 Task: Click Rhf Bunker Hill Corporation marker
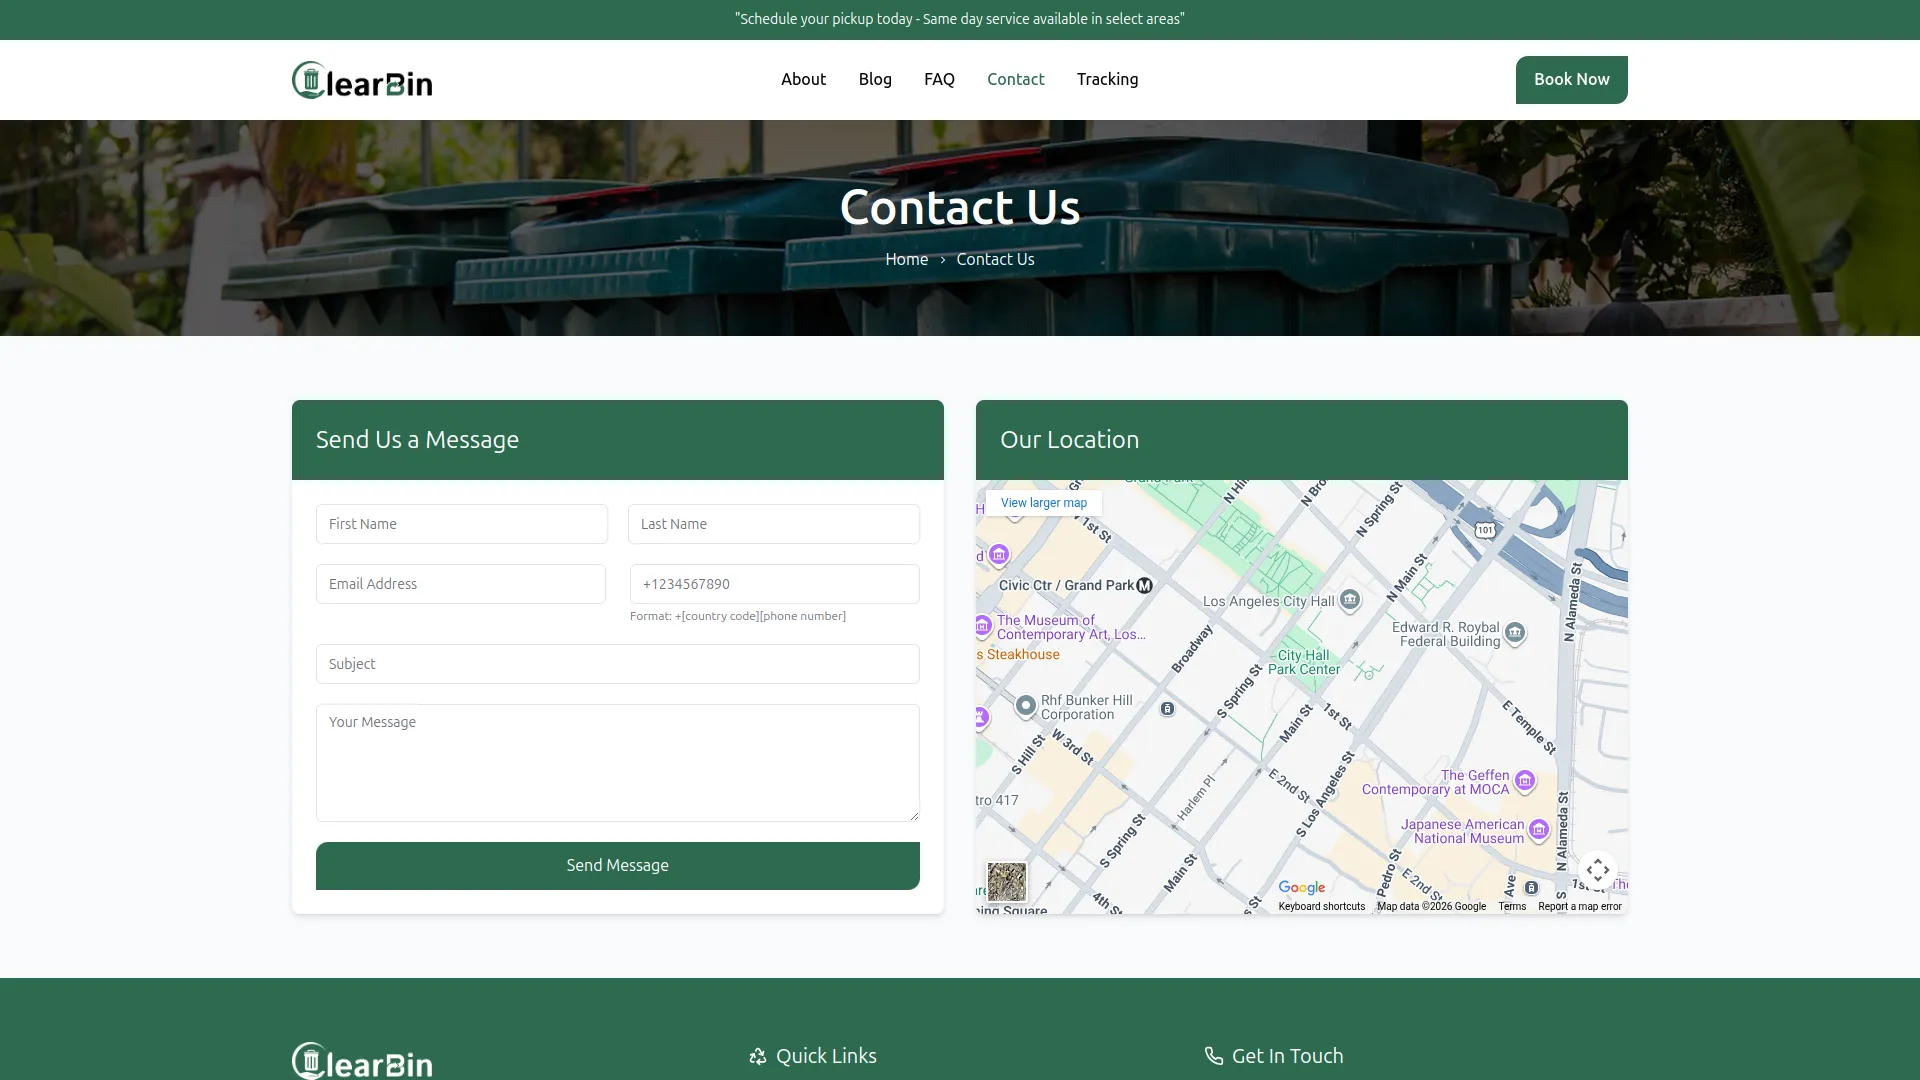pyautogui.click(x=1026, y=706)
